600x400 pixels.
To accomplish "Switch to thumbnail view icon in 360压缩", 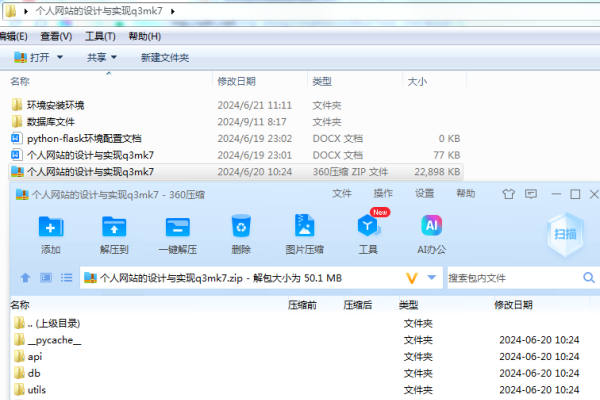I will point(46,278).
